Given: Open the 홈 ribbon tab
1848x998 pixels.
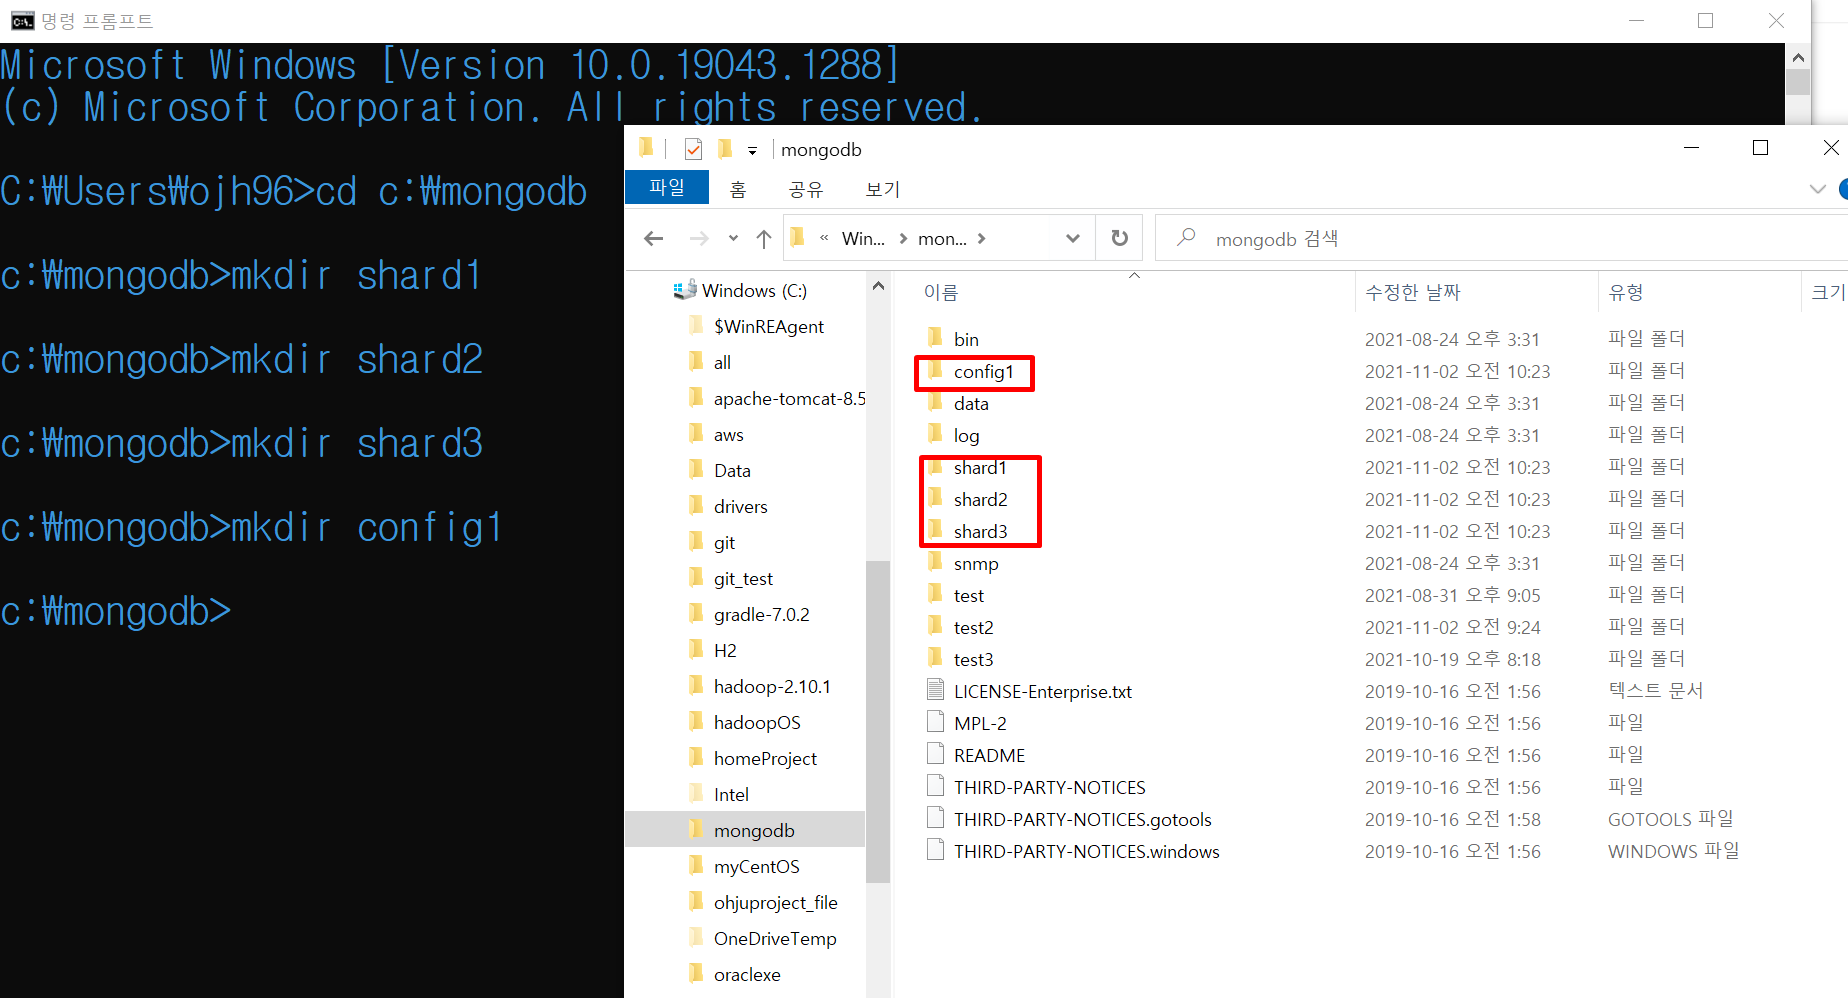Looking at the screenshot, I should tap(738, 189).
